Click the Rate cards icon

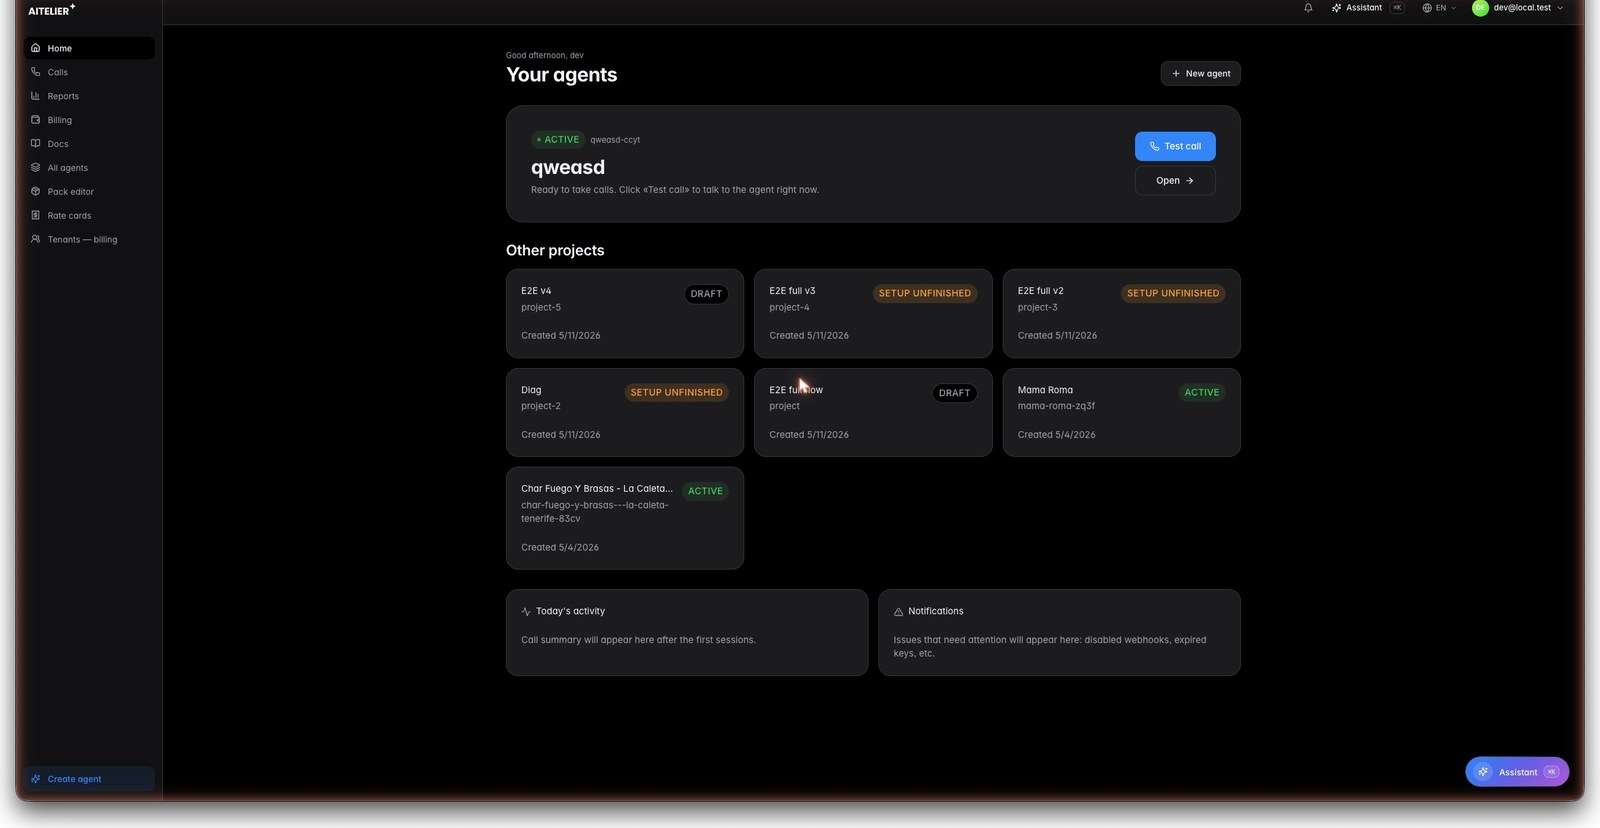[36, 216]
